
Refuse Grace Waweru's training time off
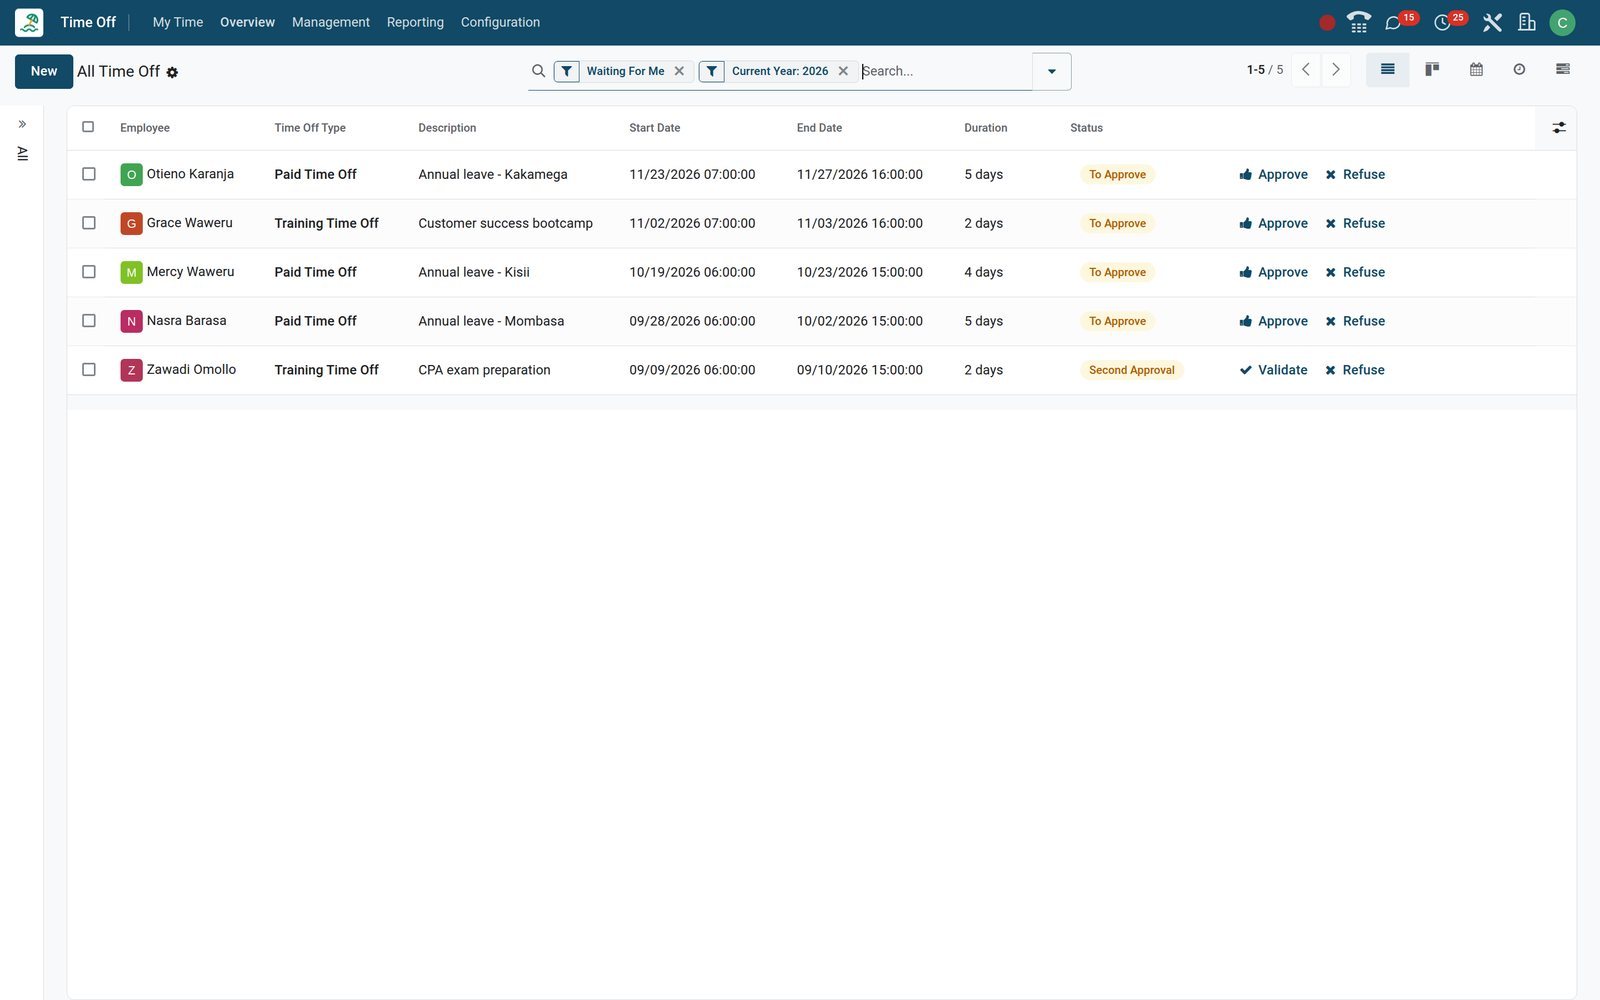pyautogui.click(x=1355, y=223)
